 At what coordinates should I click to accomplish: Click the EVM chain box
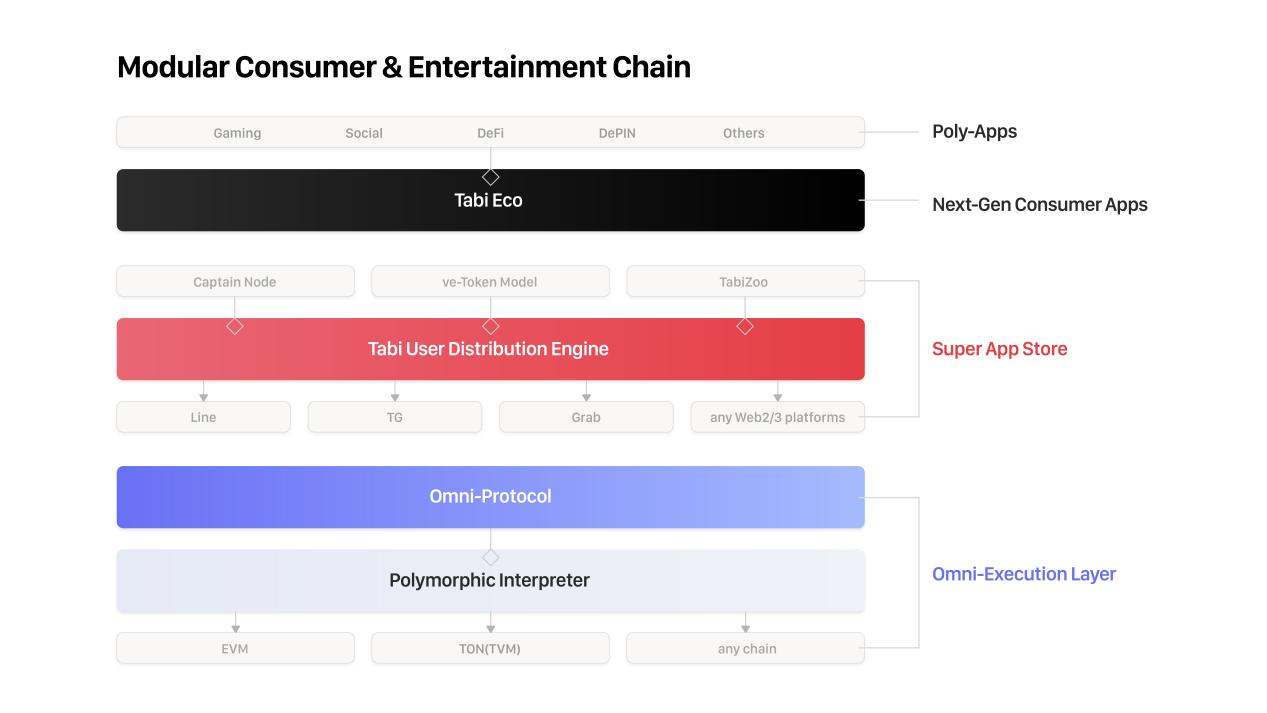[235, 648]
